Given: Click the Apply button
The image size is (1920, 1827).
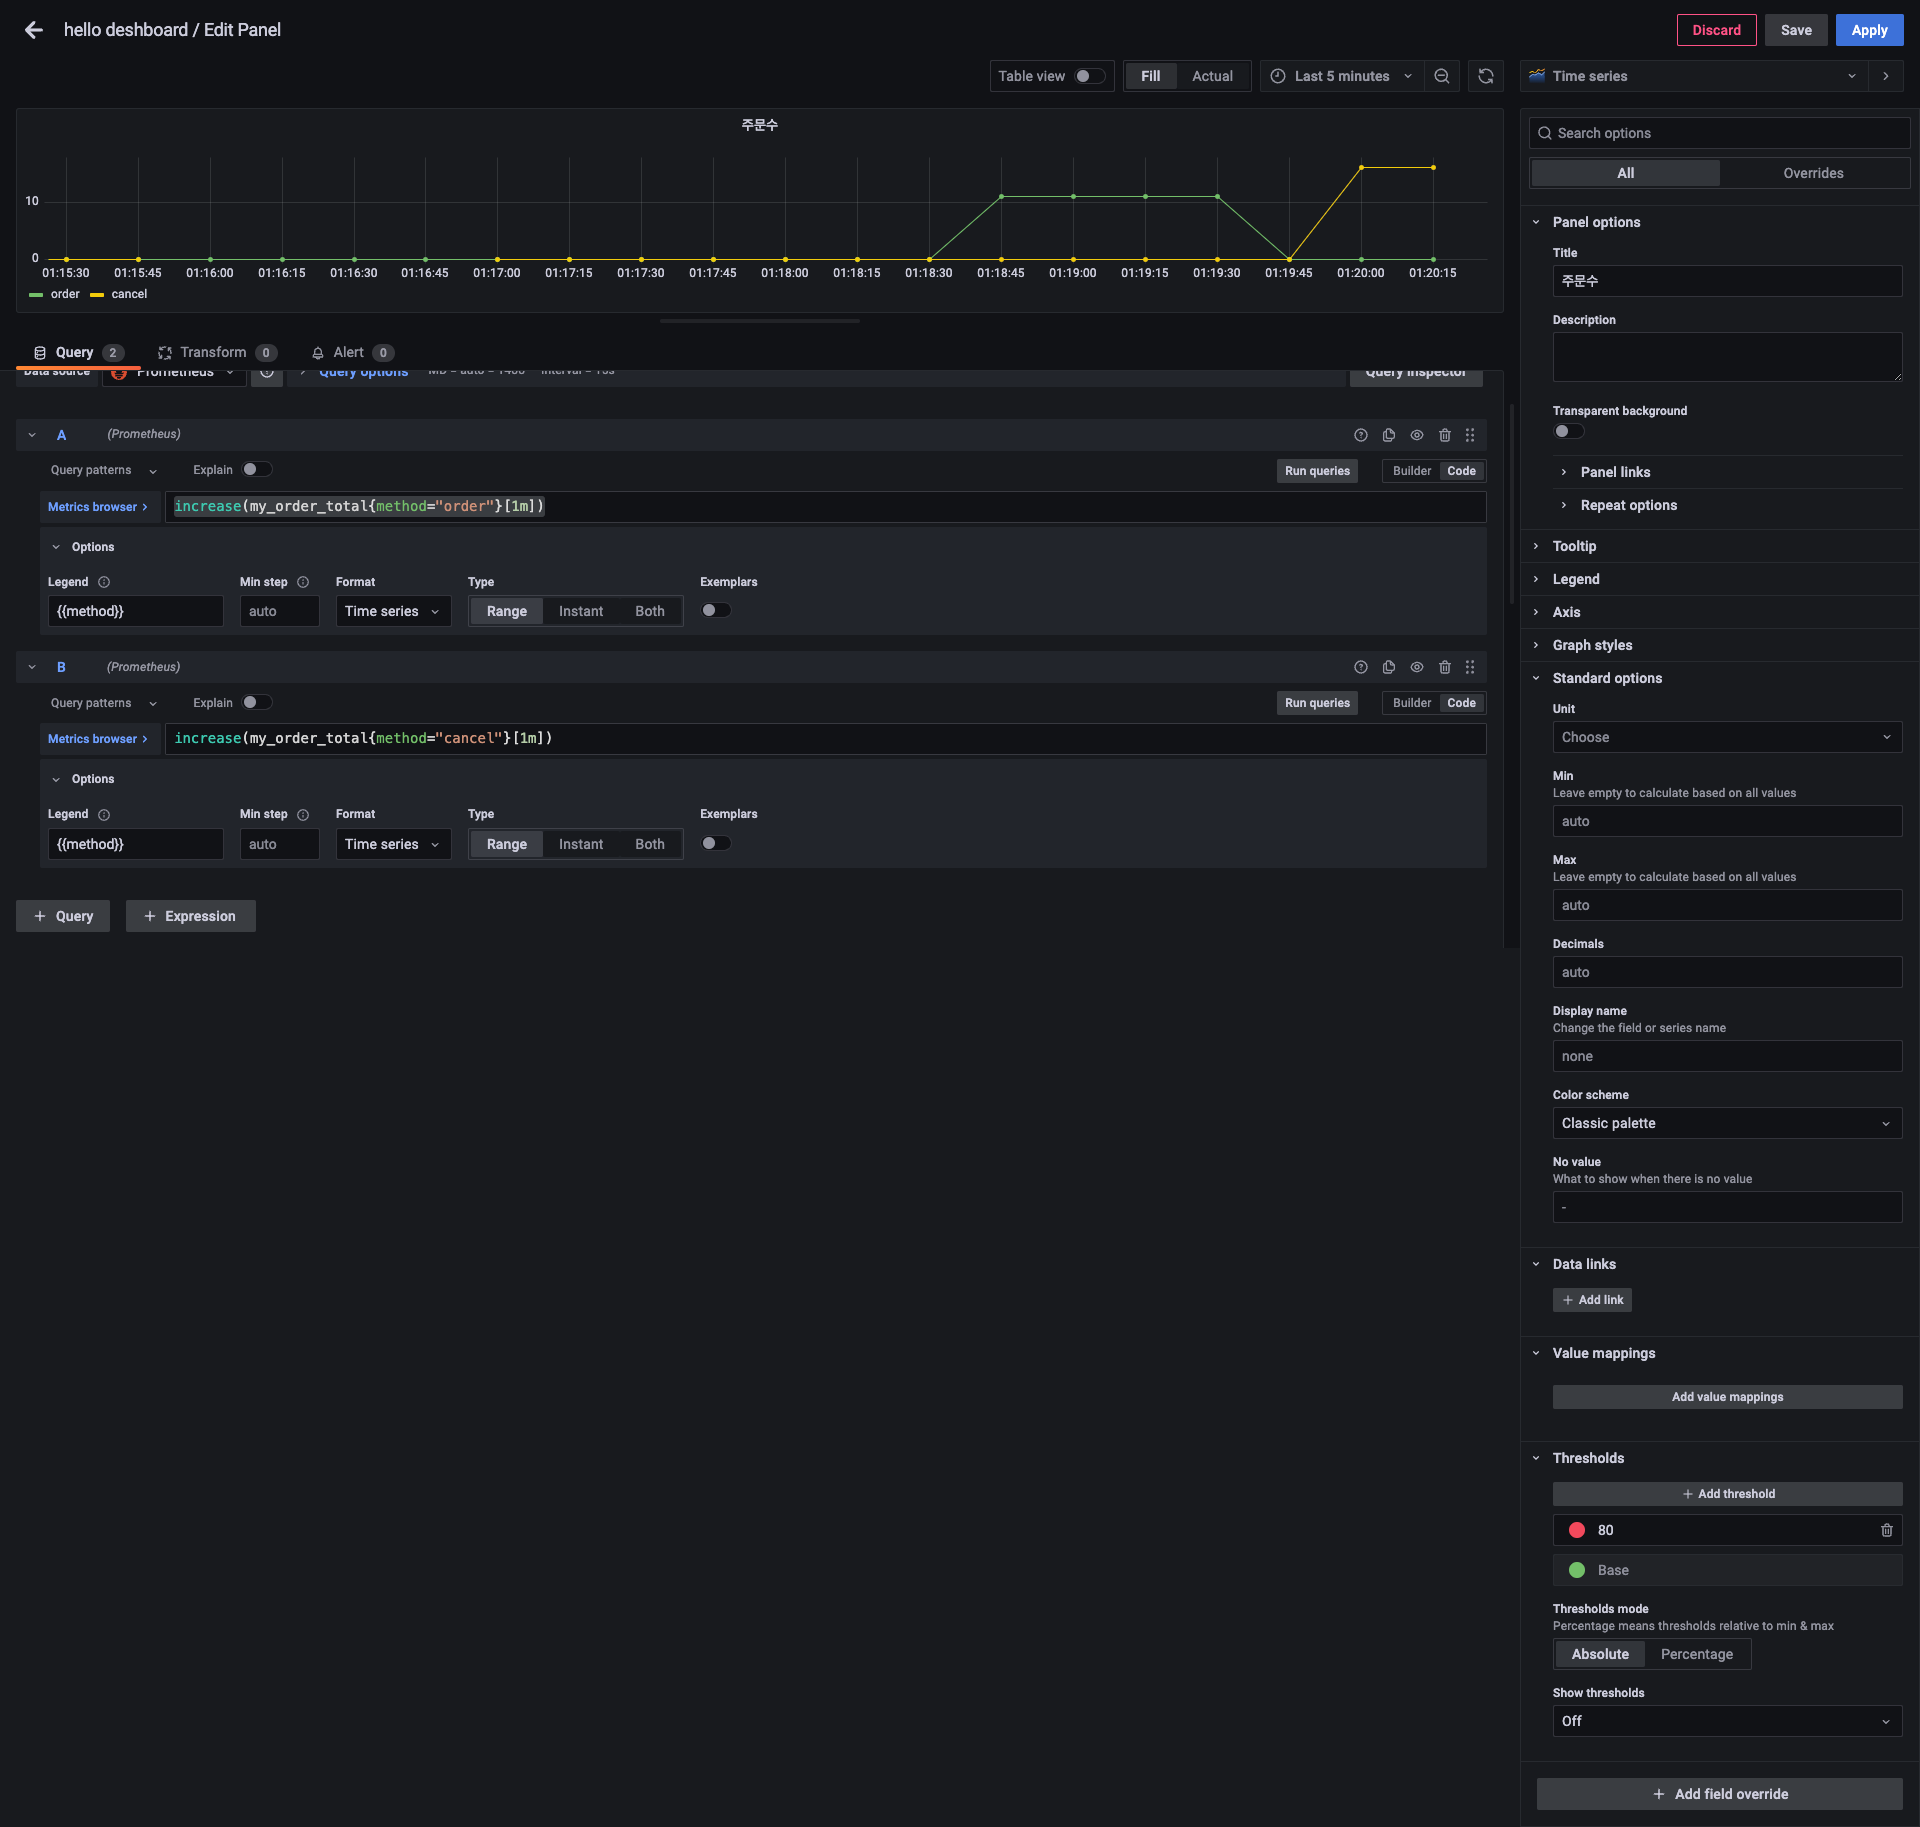Looking at the screenshot, I should click(1868, 30).
